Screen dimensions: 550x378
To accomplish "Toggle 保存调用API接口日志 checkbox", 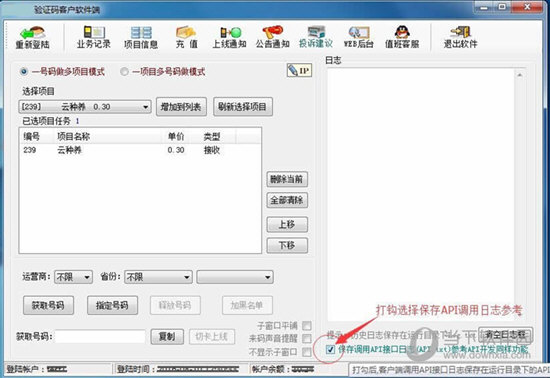I will point(330,349).
